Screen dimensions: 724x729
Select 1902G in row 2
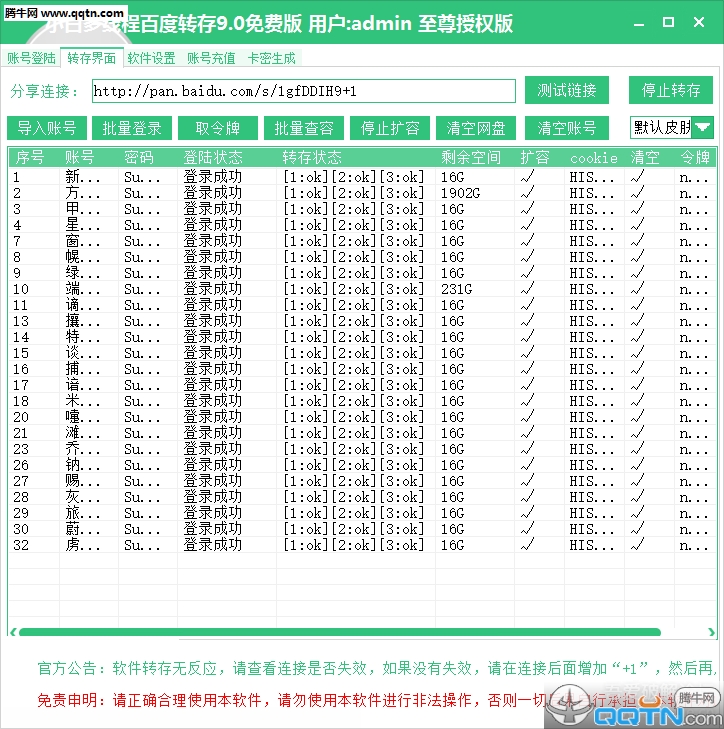(460, 193)
